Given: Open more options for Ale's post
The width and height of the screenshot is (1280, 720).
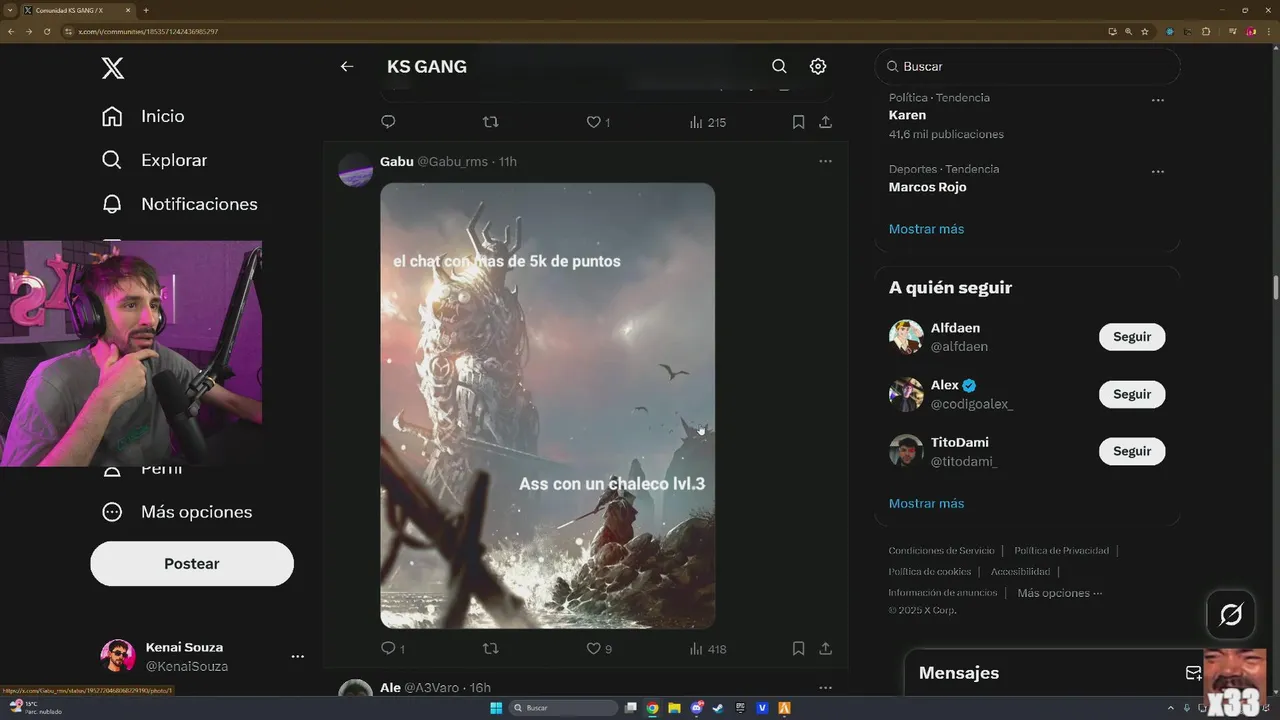Looking at the screenshot, I should tap(825, 688).
